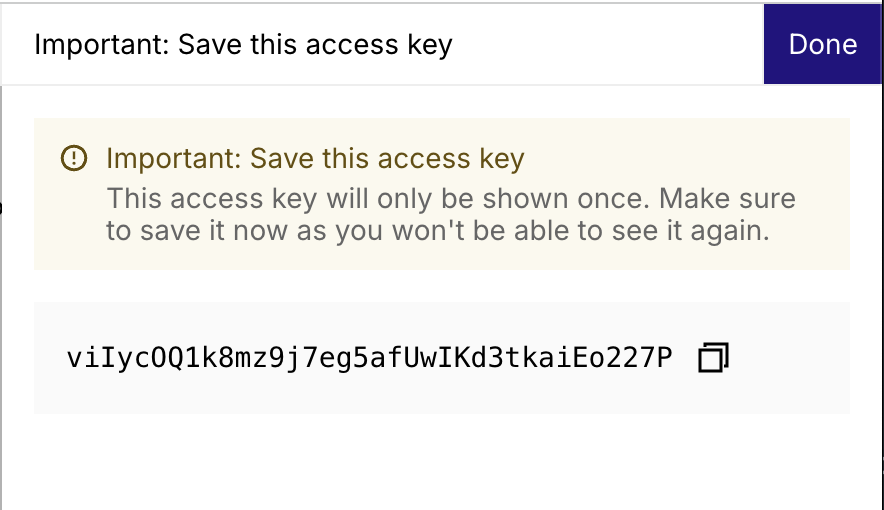Viewport: 884px width, 510px height.
Task: Copy the access key with the copy icon
Action: click(714, 357)
